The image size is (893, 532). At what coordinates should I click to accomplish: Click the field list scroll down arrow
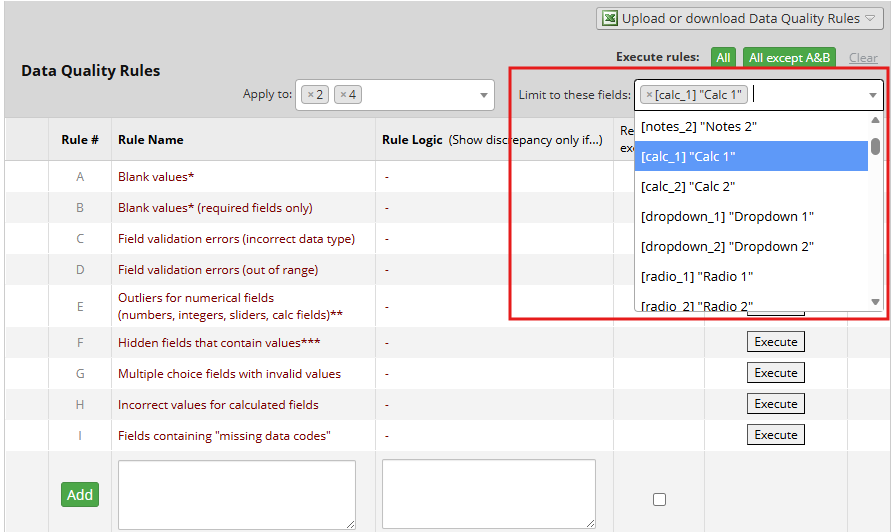pyautogui.click(x=875, y=302)
